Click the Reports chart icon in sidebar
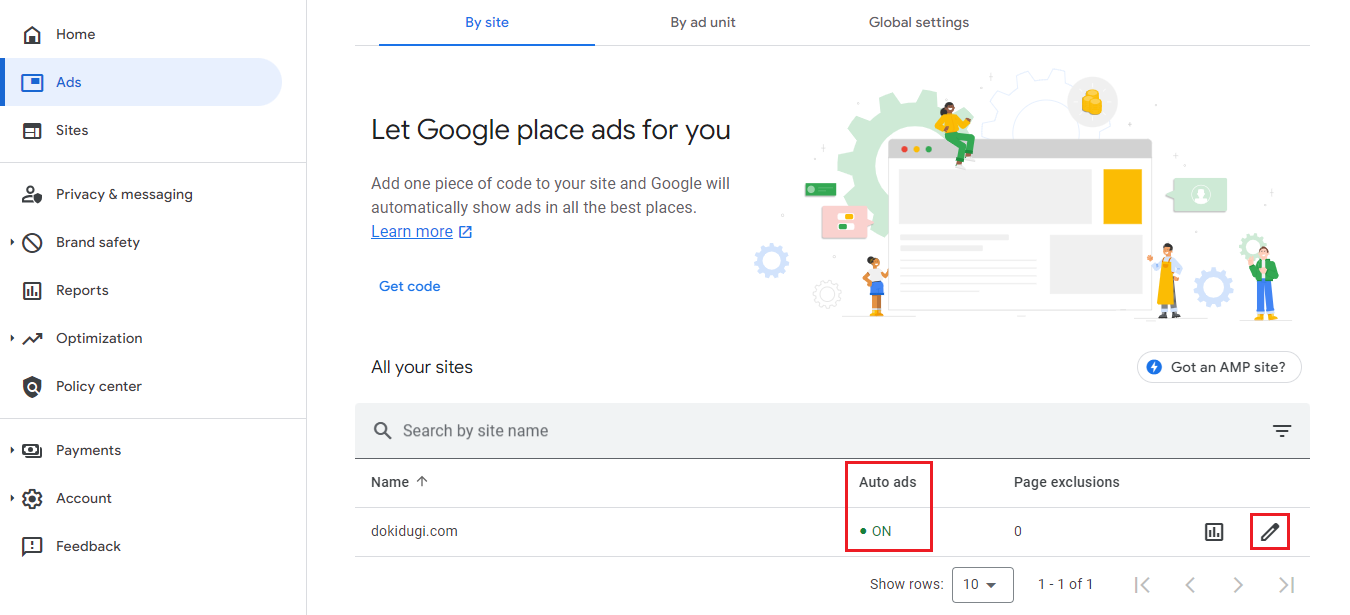This screenshot has height=615, width=1350. (x=32, y=291)
